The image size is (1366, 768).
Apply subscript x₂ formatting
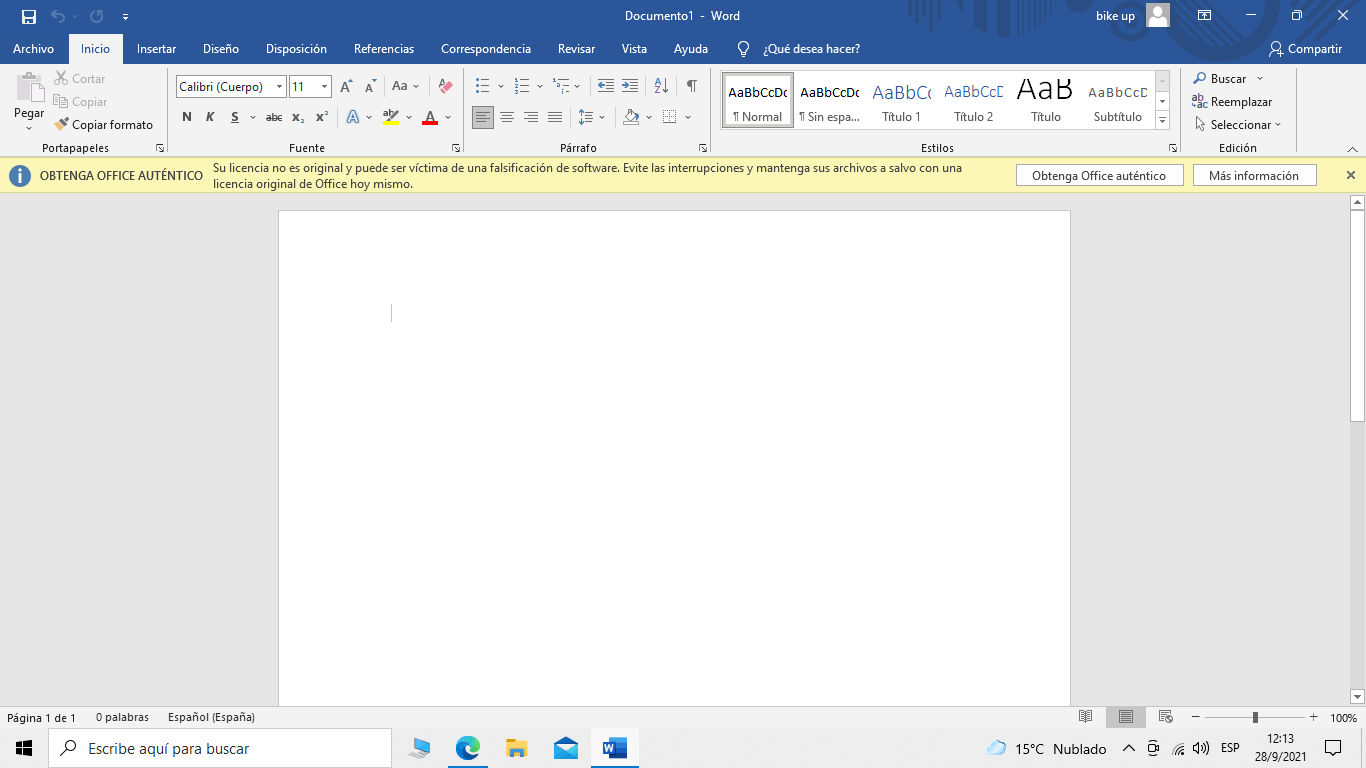(298, 117)
